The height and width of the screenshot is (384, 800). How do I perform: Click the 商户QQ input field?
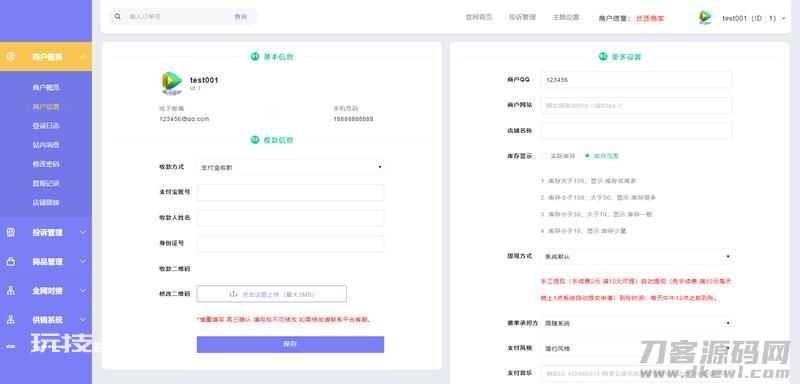[x=636, y=80]
